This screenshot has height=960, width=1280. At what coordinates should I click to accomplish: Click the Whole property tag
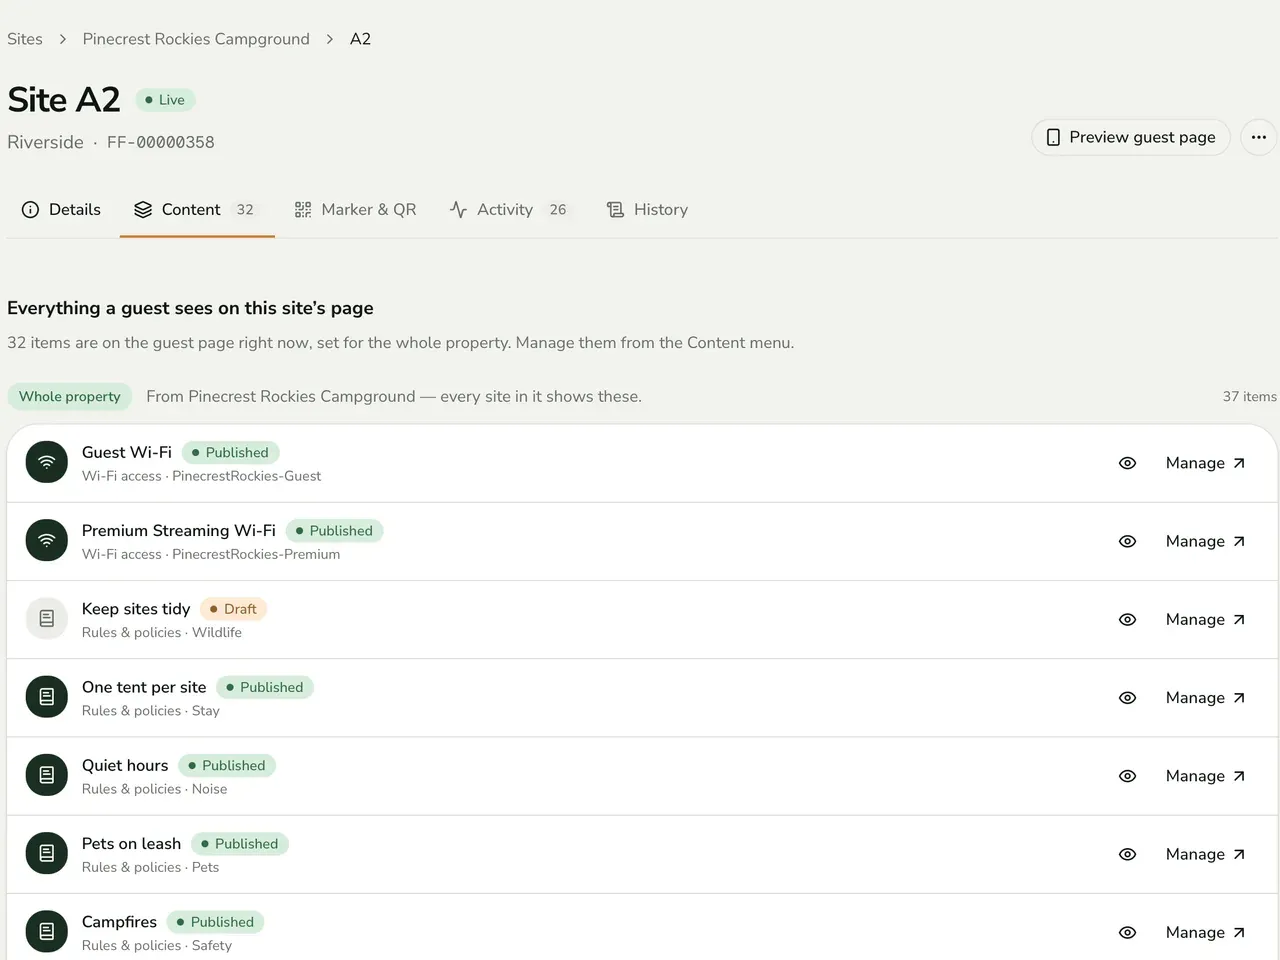[70, 396]
